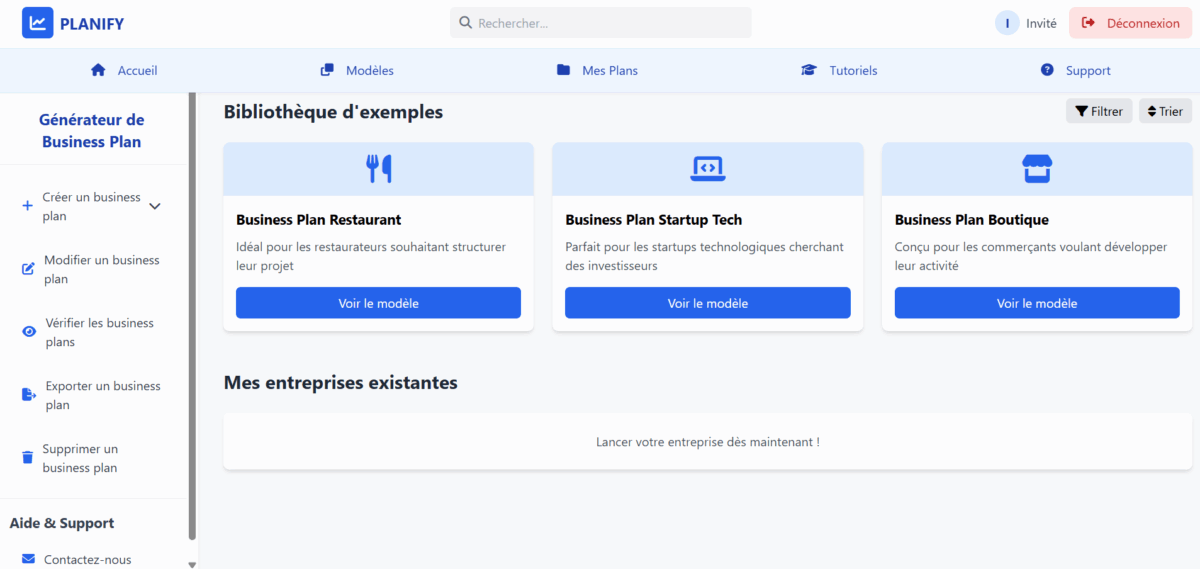This screenshot has height=569, width=1200.
Task: Click the envelope icon next to Contactez-nous
Action: click(x=28, y=559)
